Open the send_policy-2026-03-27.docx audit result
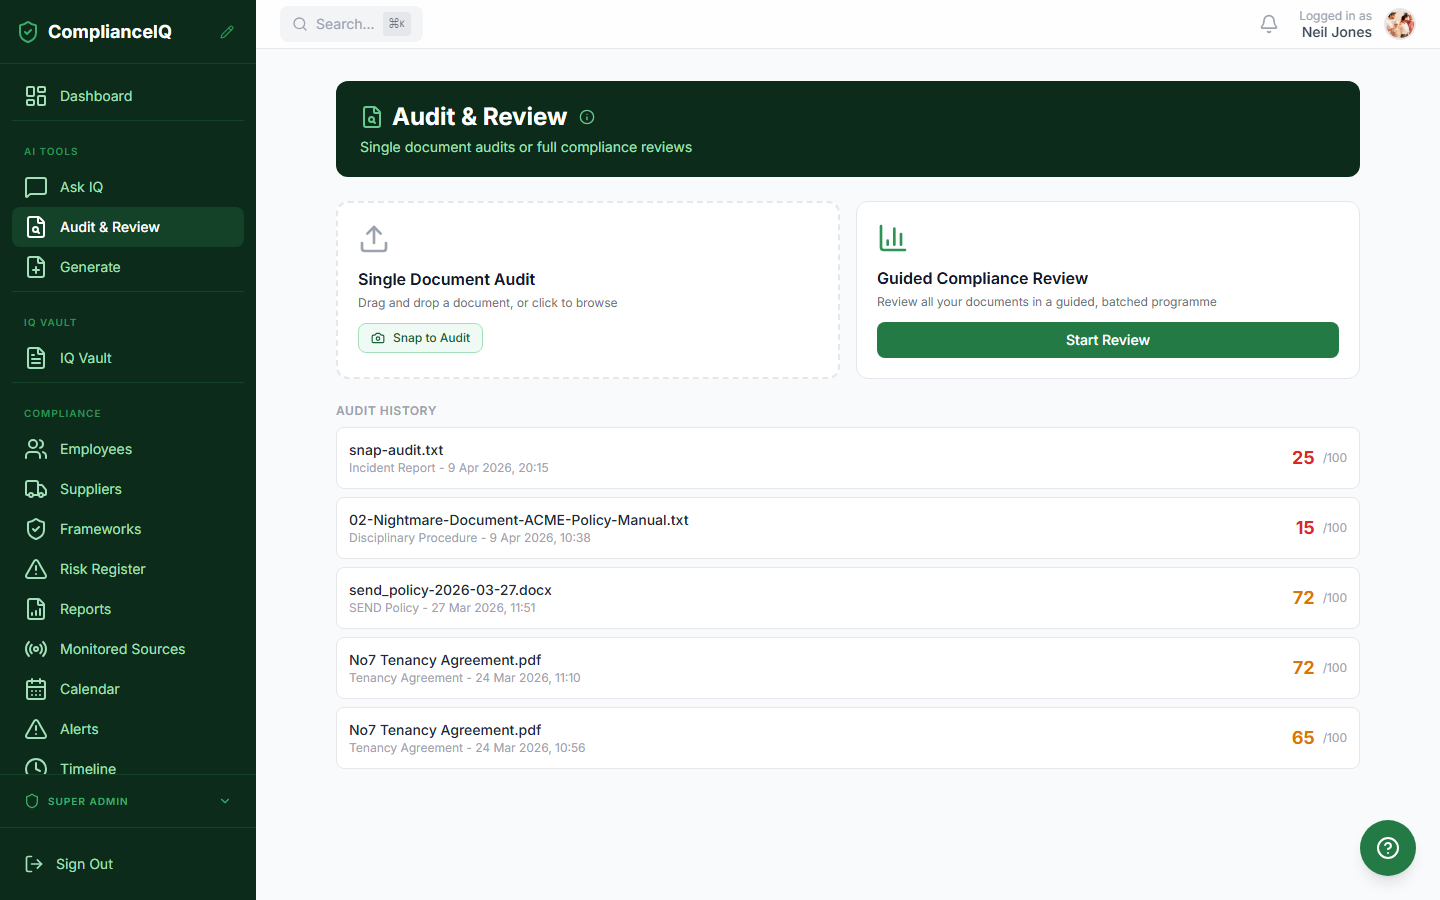Screen dimensions: 1440x900 848,598
